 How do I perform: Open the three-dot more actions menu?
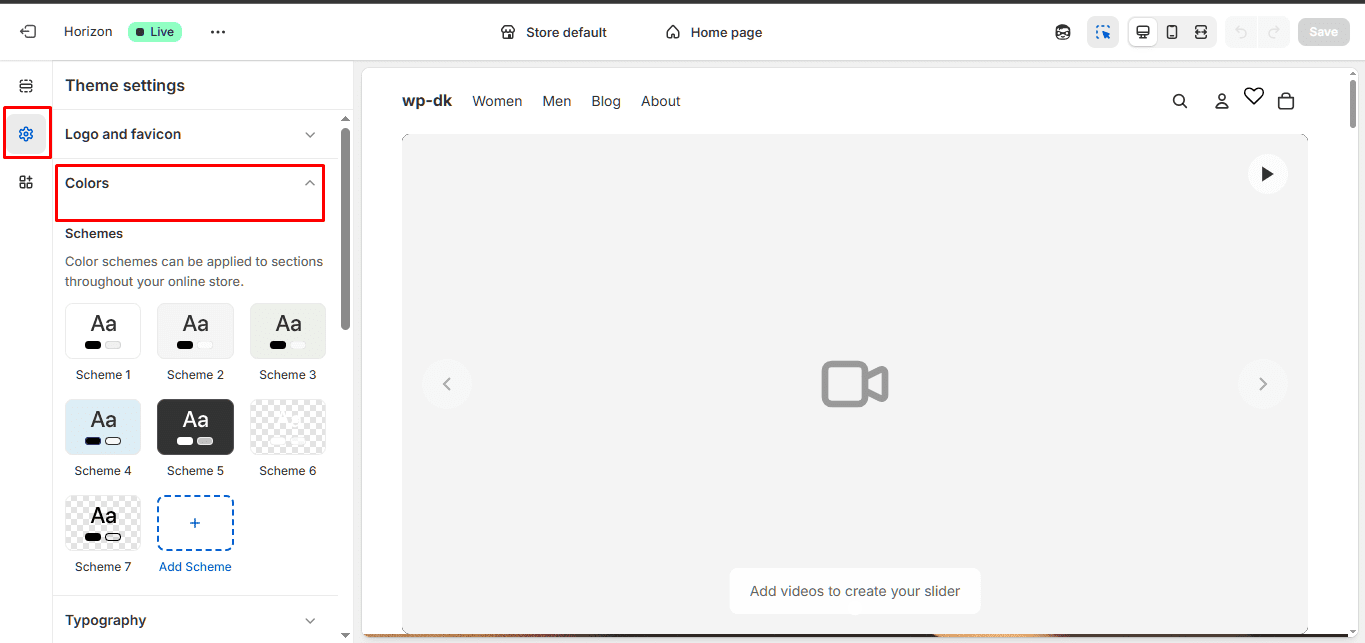218,32
